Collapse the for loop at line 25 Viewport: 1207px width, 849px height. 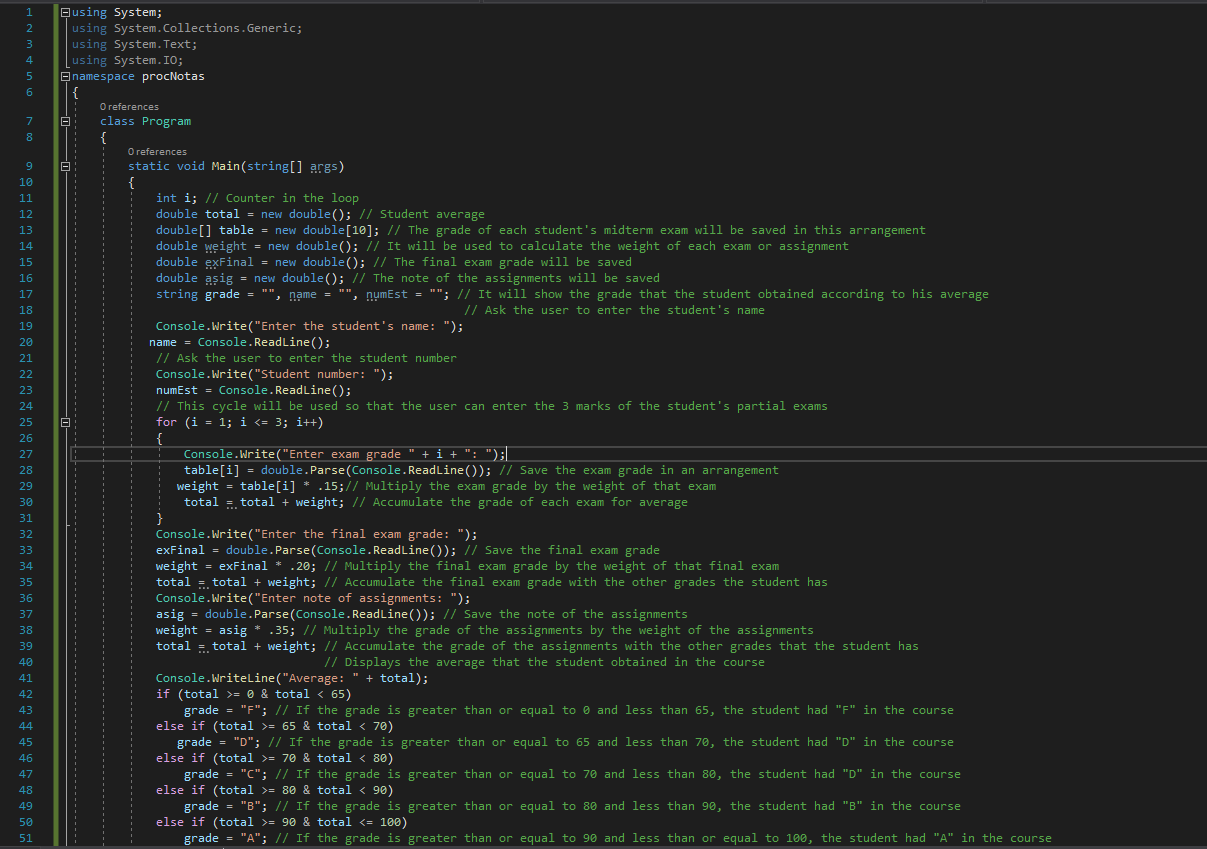pos(65,422)
